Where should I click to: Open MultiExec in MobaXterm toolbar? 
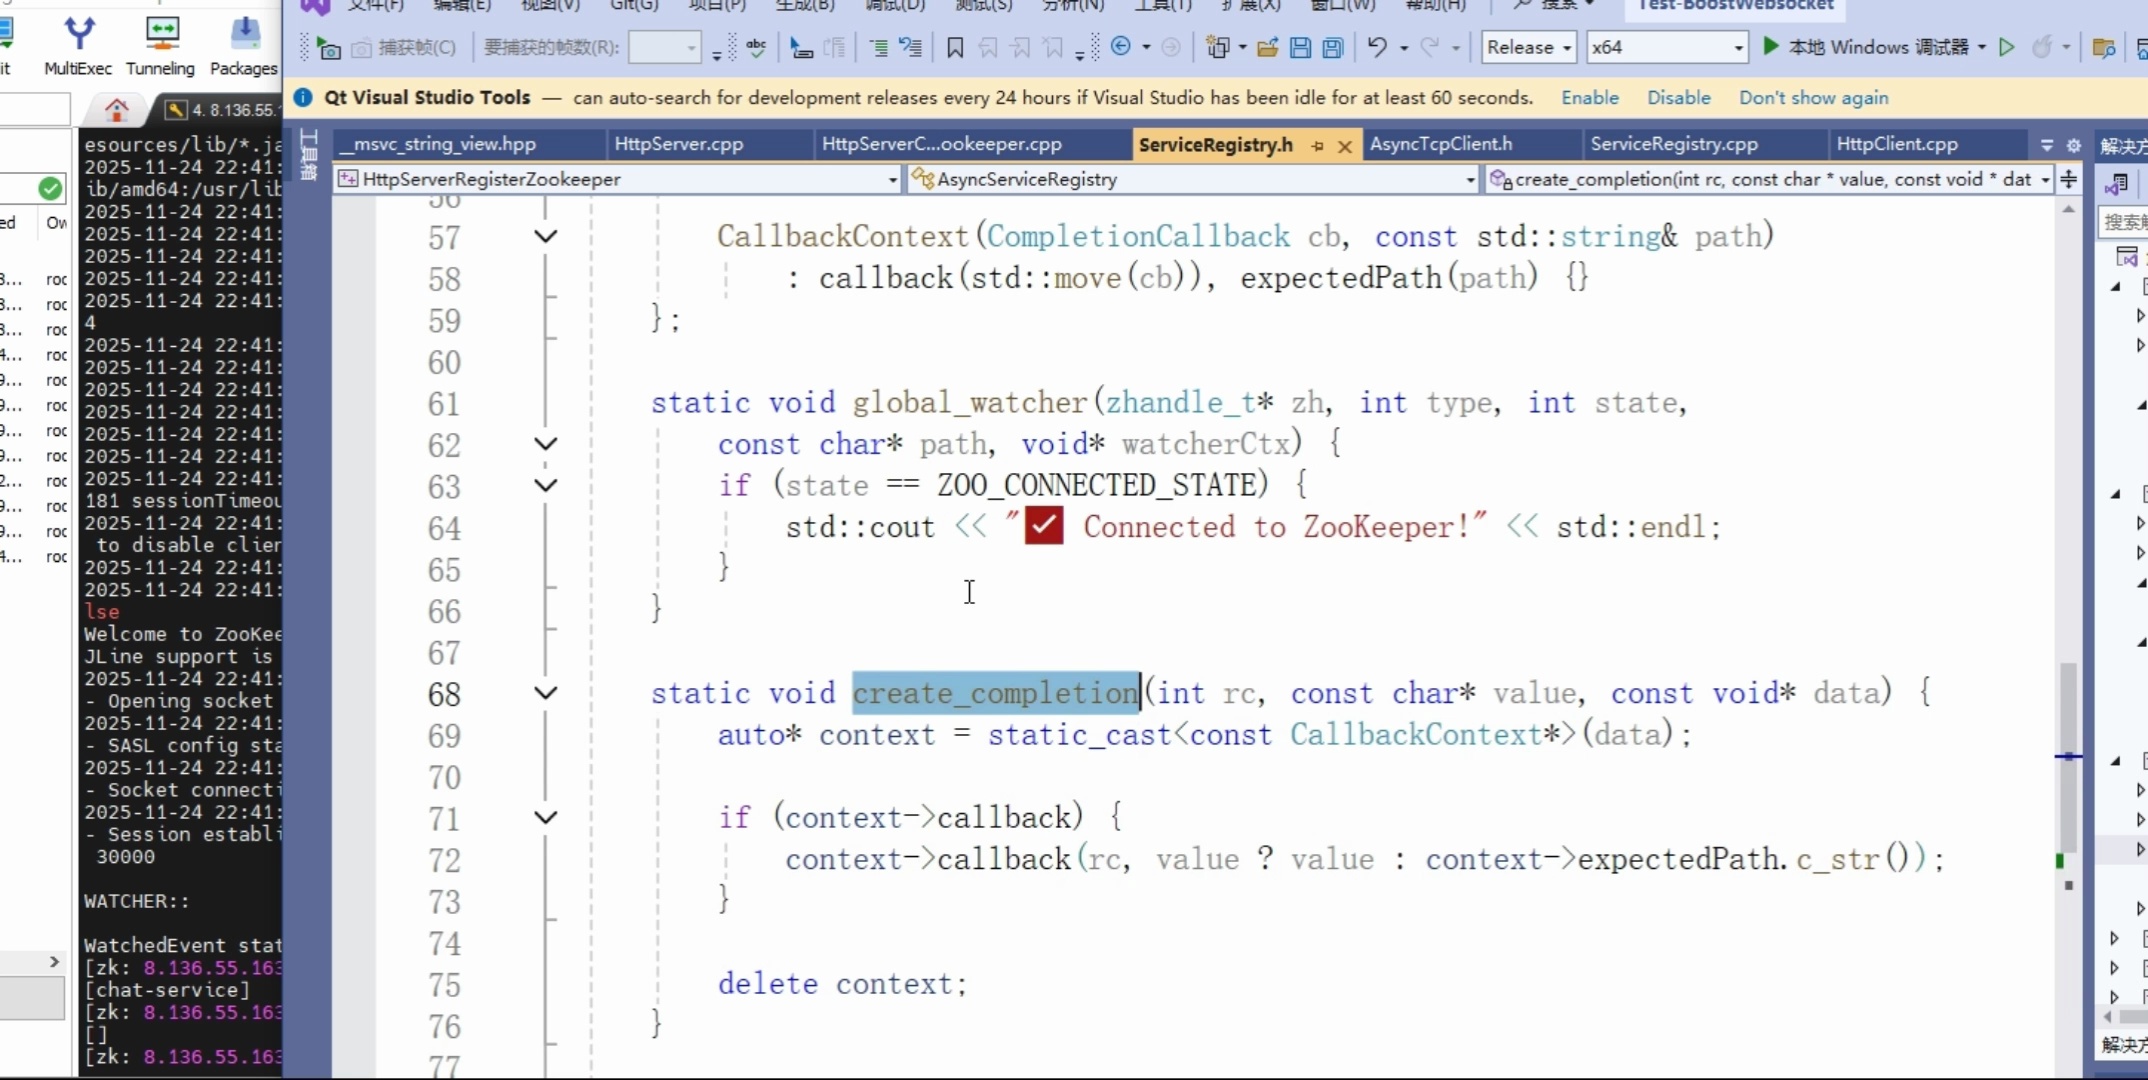click(x=78, y=47)
